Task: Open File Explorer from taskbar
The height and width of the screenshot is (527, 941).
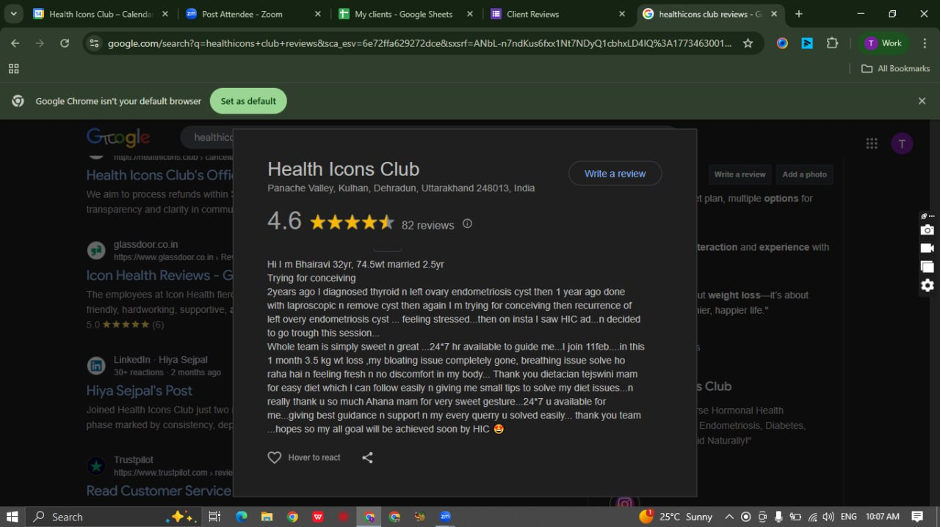Action: click(266, 516)
